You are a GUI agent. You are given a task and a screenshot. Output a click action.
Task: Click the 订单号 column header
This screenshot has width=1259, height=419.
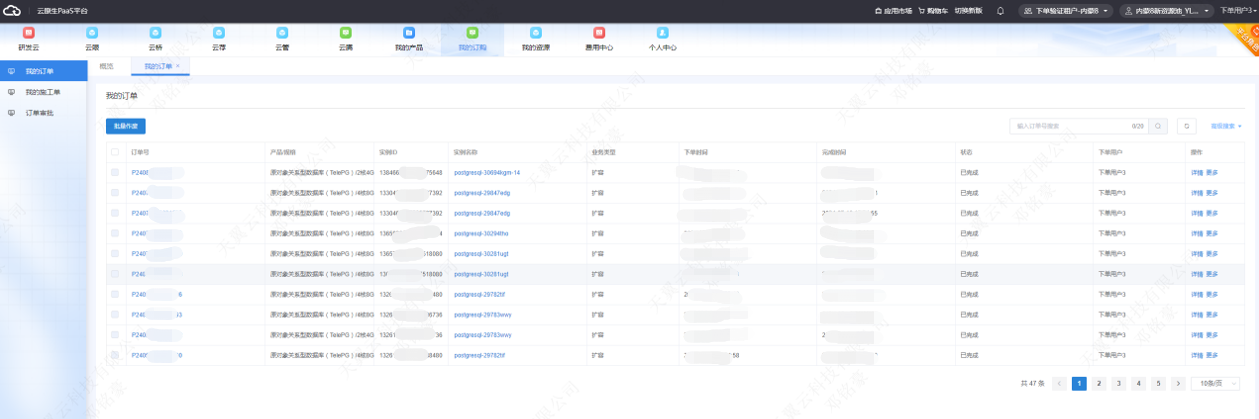click(140, 152)
